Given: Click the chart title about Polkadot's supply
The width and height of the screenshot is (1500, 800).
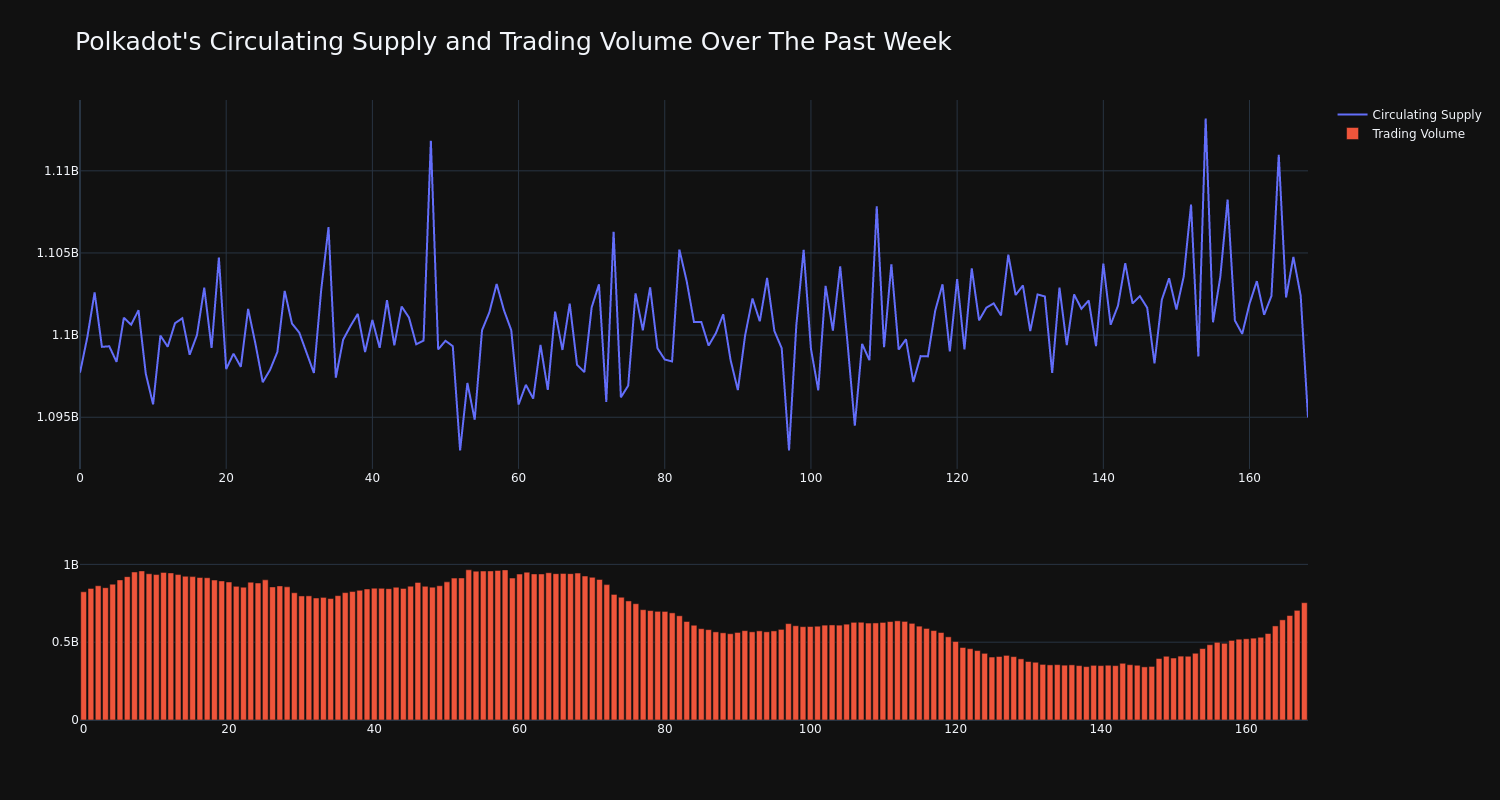Looking at the screenshot, I should pyautogui.click(x=513, y=42).
